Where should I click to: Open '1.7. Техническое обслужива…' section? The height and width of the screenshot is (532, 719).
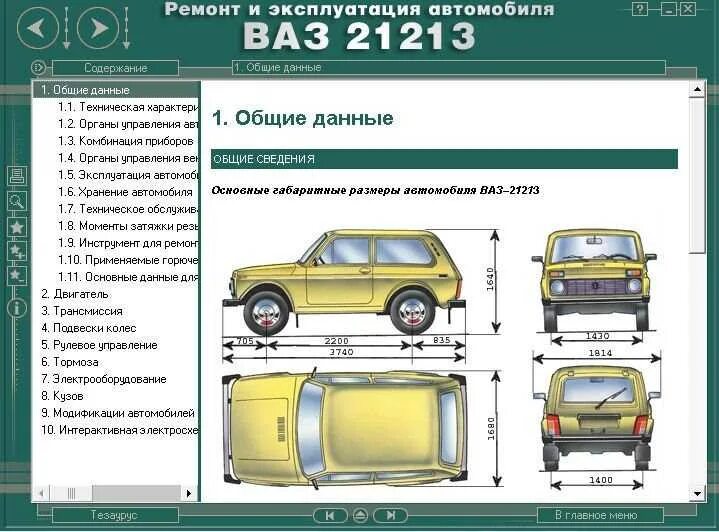pos(128,209)
